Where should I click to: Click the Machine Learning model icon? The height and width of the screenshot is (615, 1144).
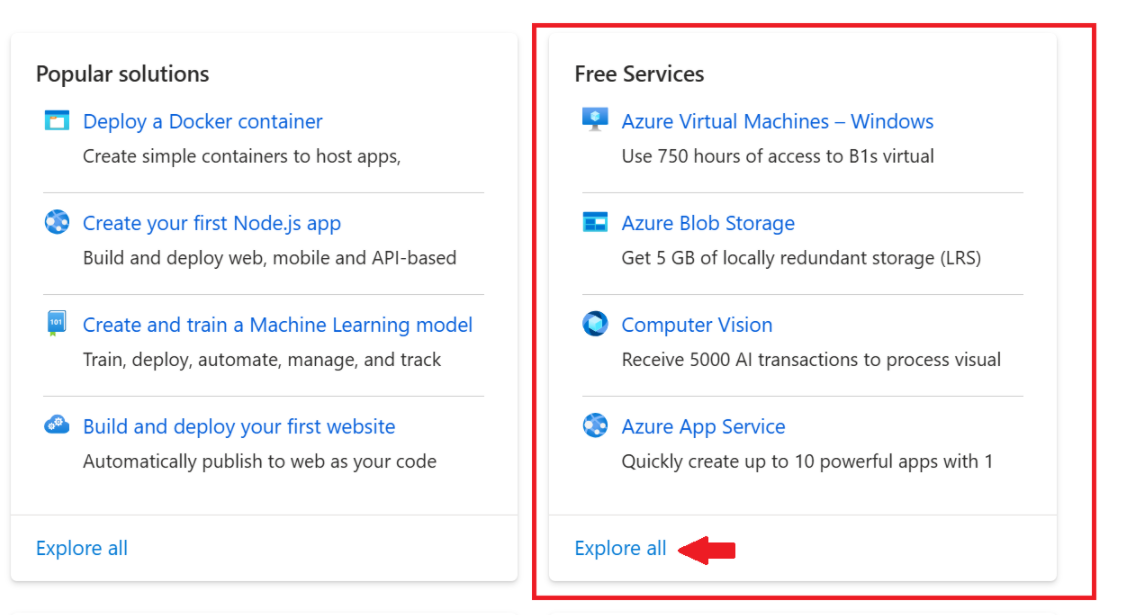56,324
